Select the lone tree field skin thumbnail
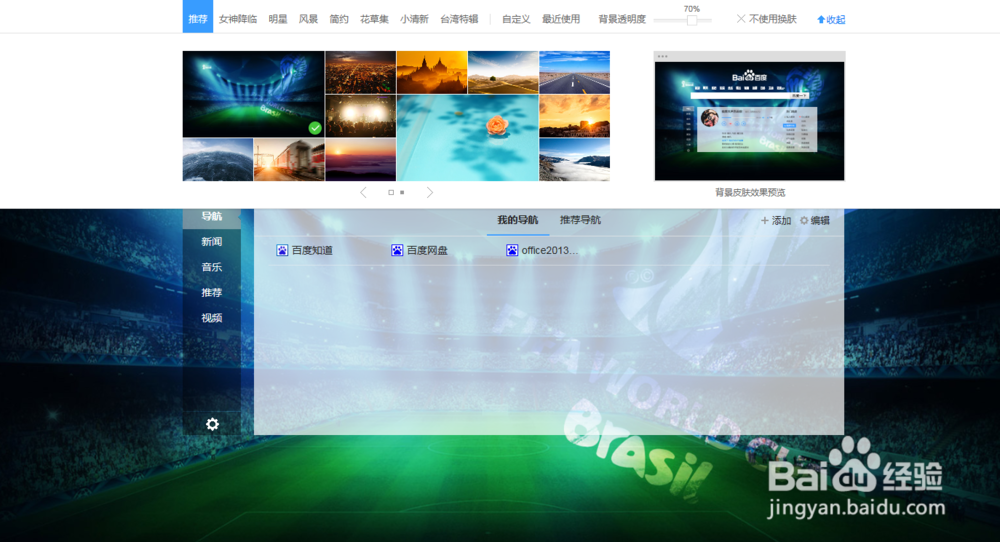 [503, 72]
